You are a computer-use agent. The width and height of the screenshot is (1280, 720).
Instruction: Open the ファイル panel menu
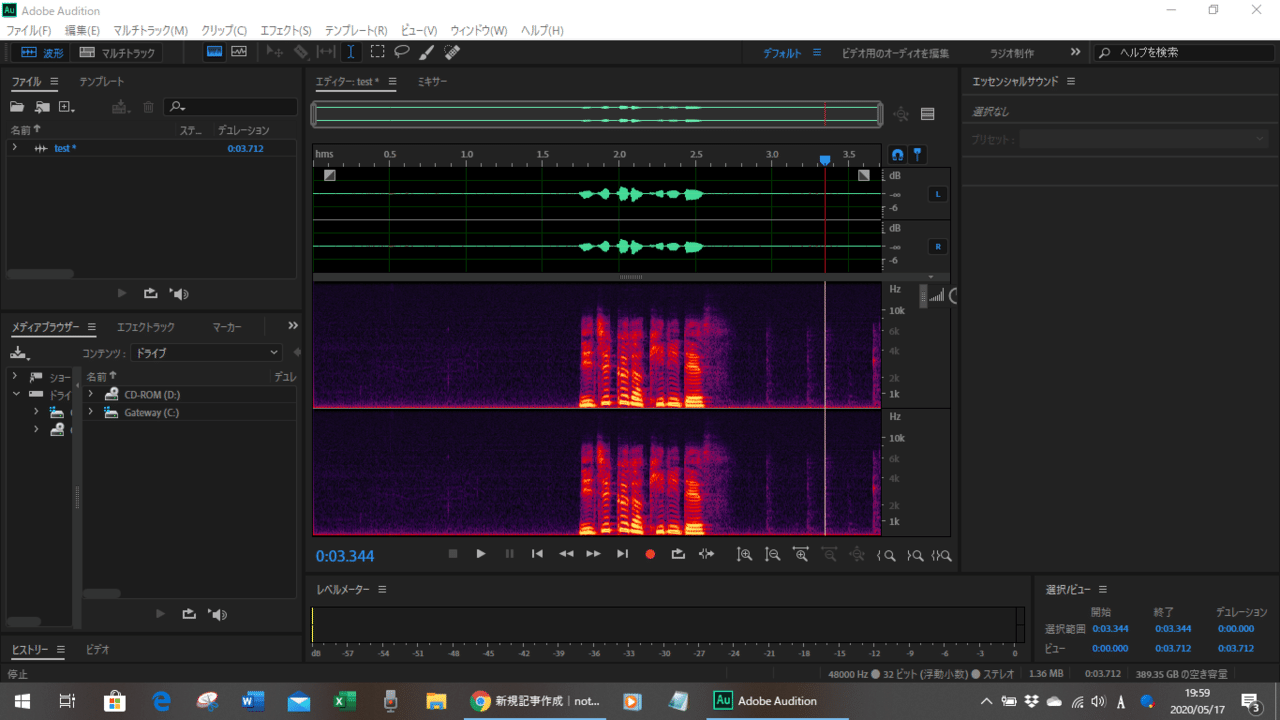click(54, 82)
